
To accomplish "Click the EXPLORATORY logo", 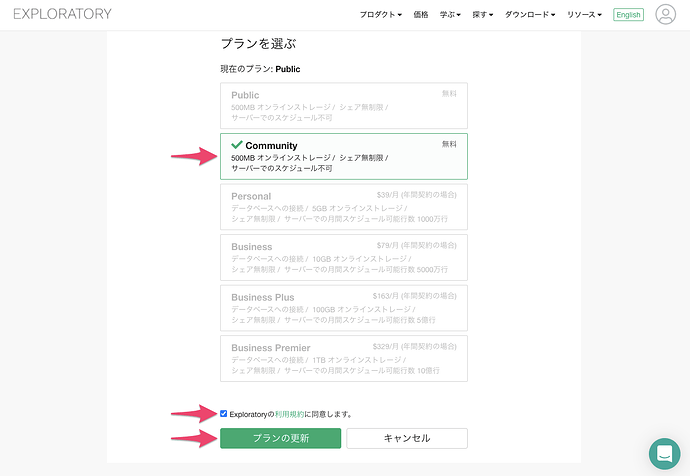I will click(62, 14).
